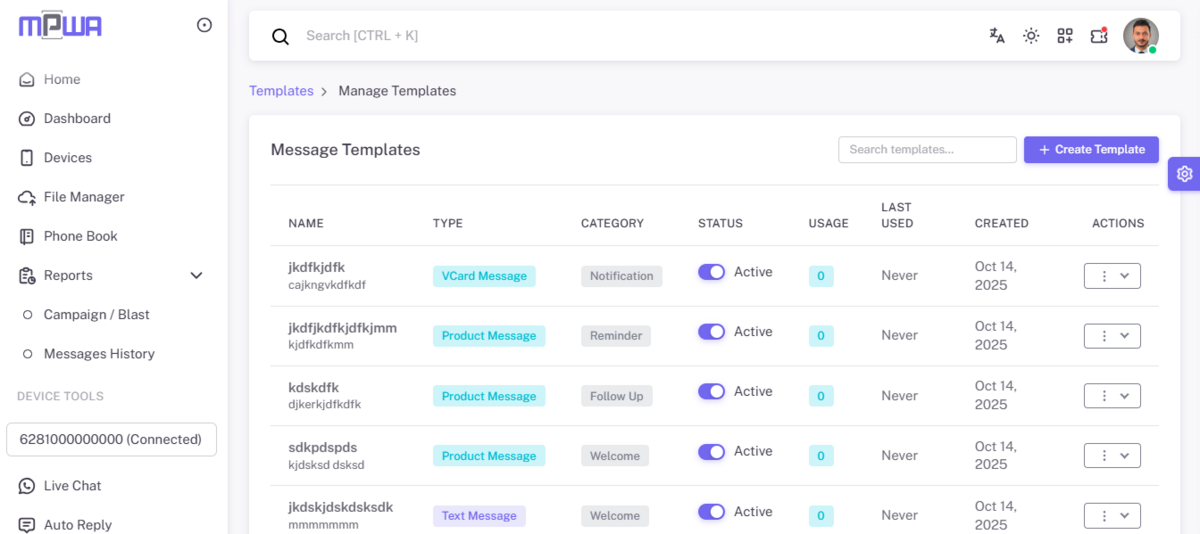Viewport: 1200px width, 534px height.
Task: Click the Create Template button
Action: 1091,150
